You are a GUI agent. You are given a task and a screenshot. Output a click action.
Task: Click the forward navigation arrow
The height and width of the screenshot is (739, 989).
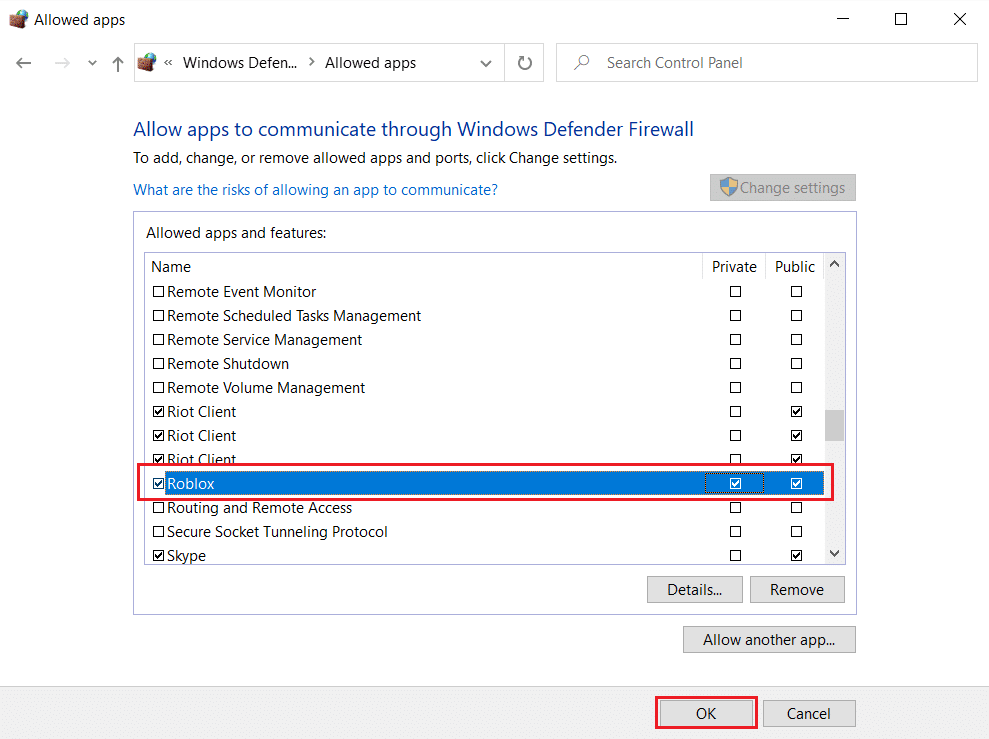pyautogui.click(x=62, y=62)
